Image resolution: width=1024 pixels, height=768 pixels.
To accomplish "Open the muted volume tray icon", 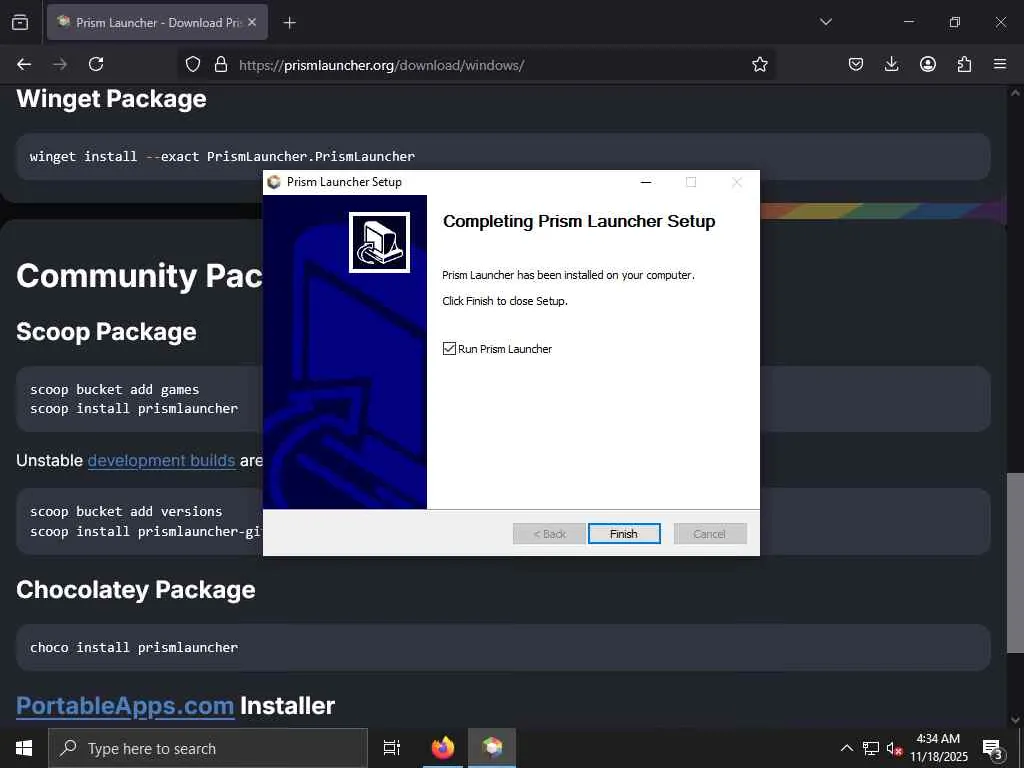I will coord(894,748).
